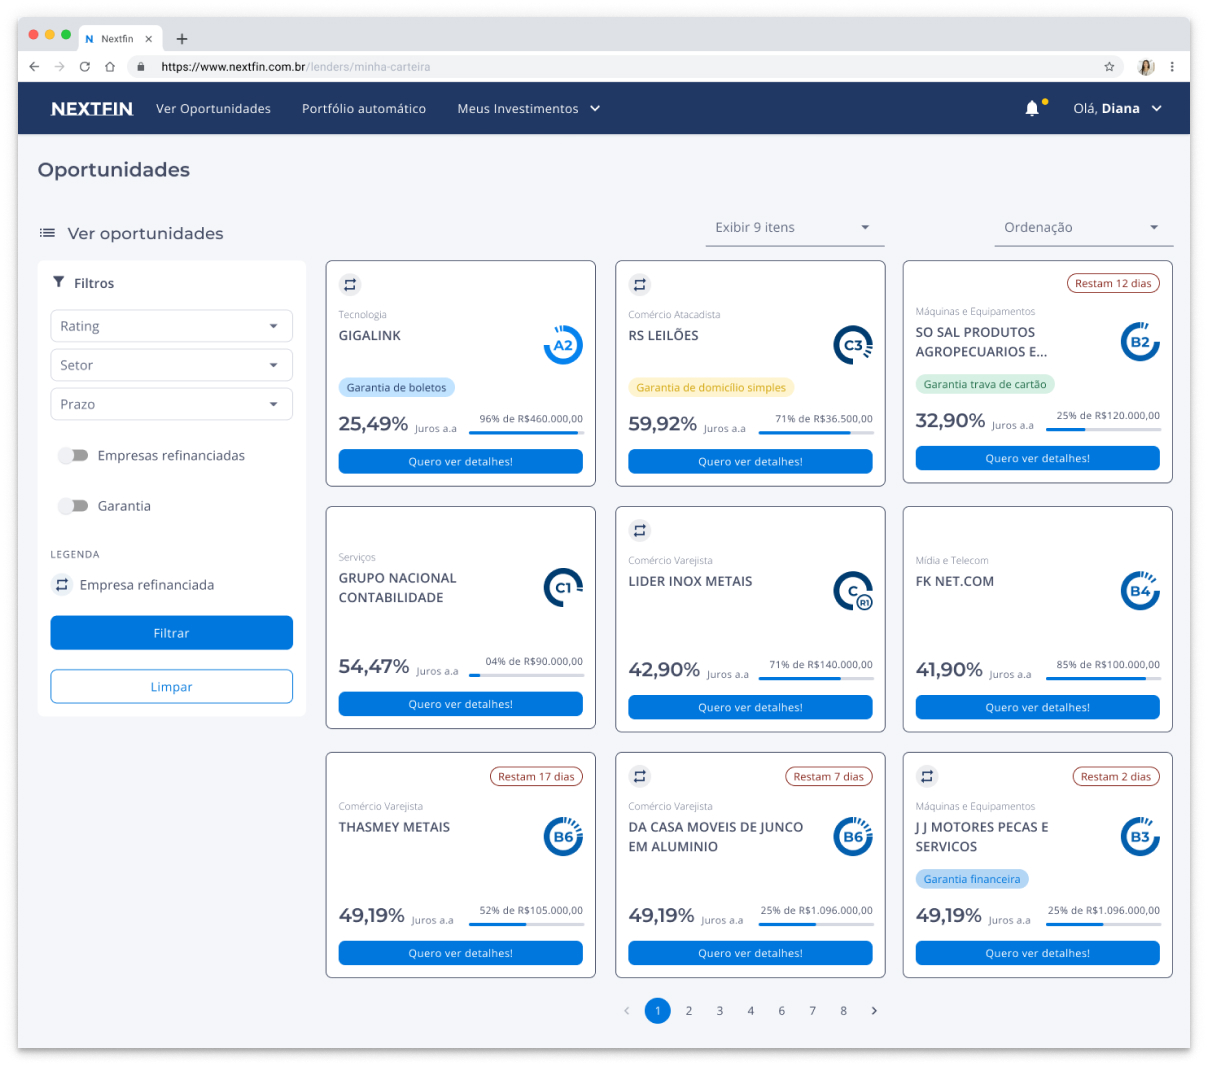Toggle the Garantia filter switch
Viewport: 1208px width, 1067px height.
pyautogui.click(x=73, y=506)
